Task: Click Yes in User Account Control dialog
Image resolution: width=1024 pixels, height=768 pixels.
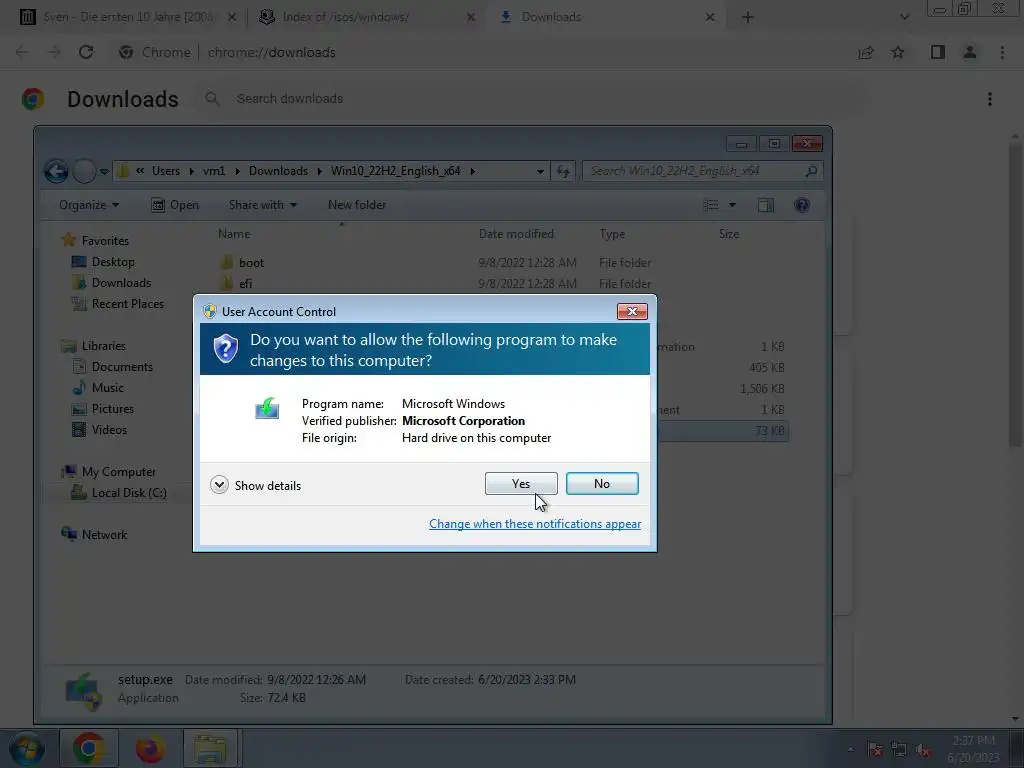Action: click(x=521, y=483)
